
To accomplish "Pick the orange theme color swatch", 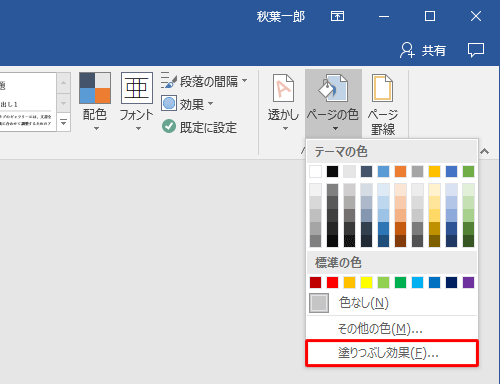I will point(400,172).
